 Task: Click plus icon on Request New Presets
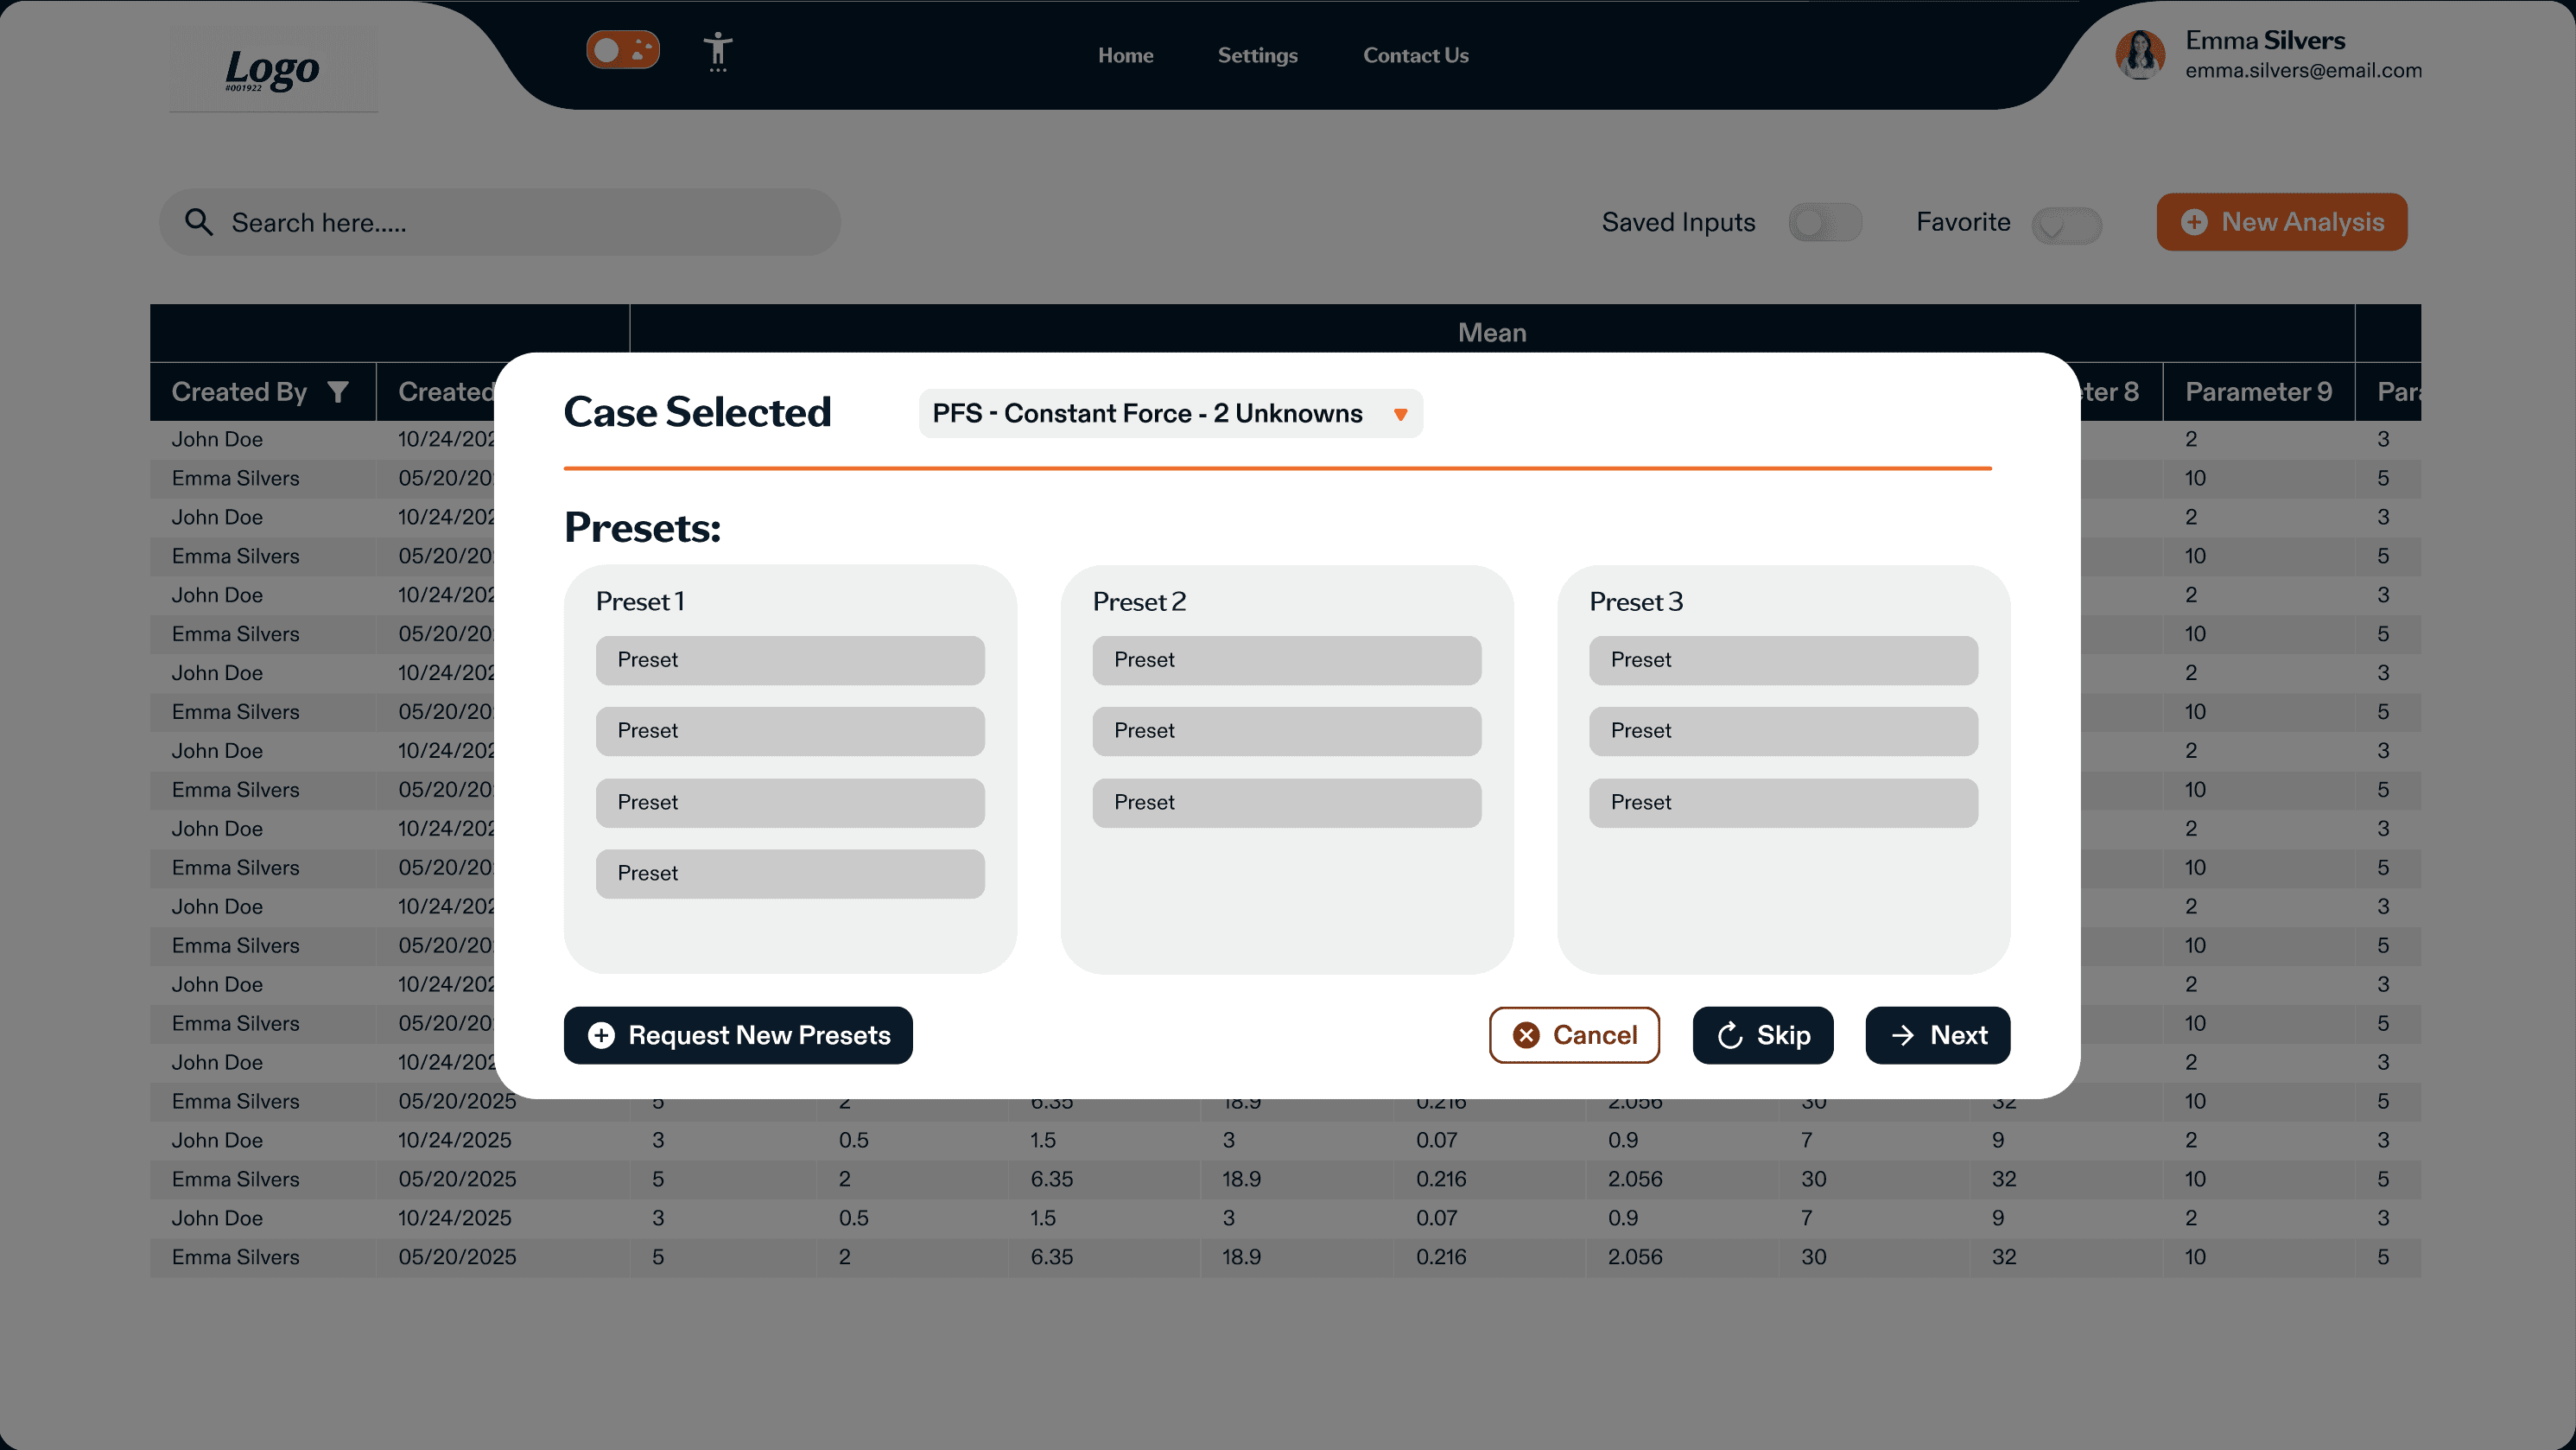(601, 1035)
